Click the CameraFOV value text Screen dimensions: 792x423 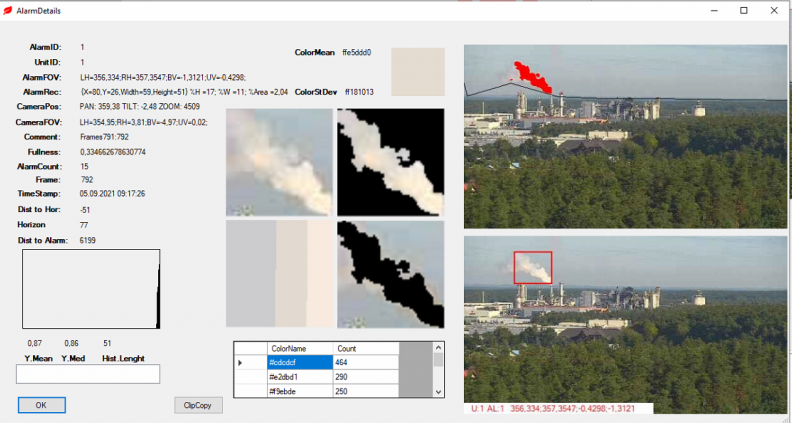click(x=144, y=122)
